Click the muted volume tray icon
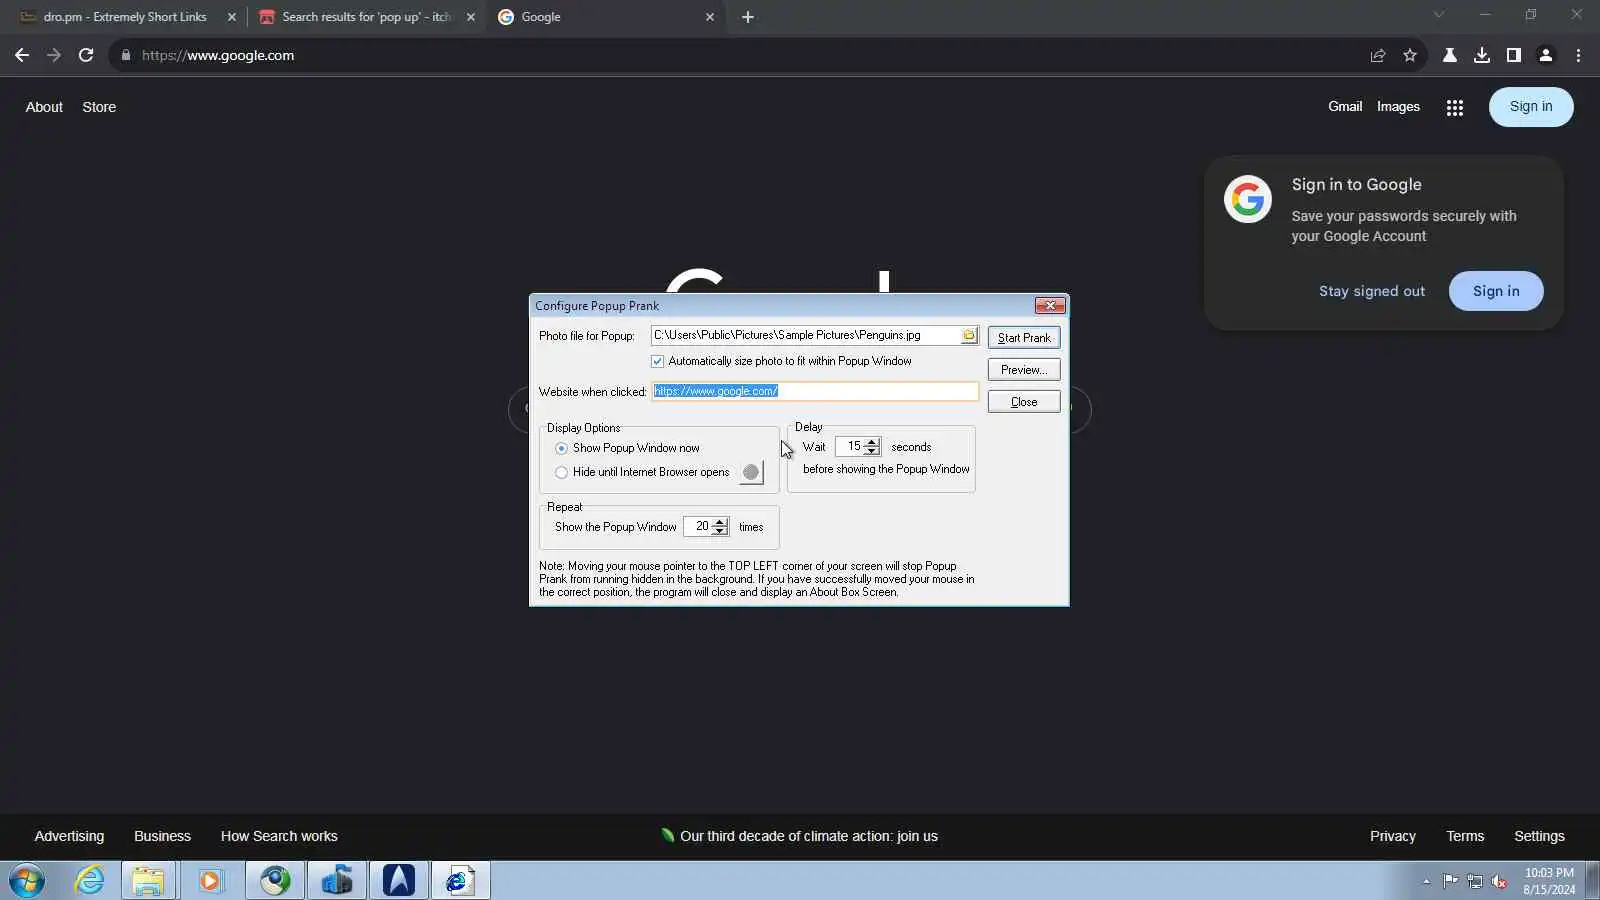Screen dimensions: 1600x900 (x=1499, y=881)
